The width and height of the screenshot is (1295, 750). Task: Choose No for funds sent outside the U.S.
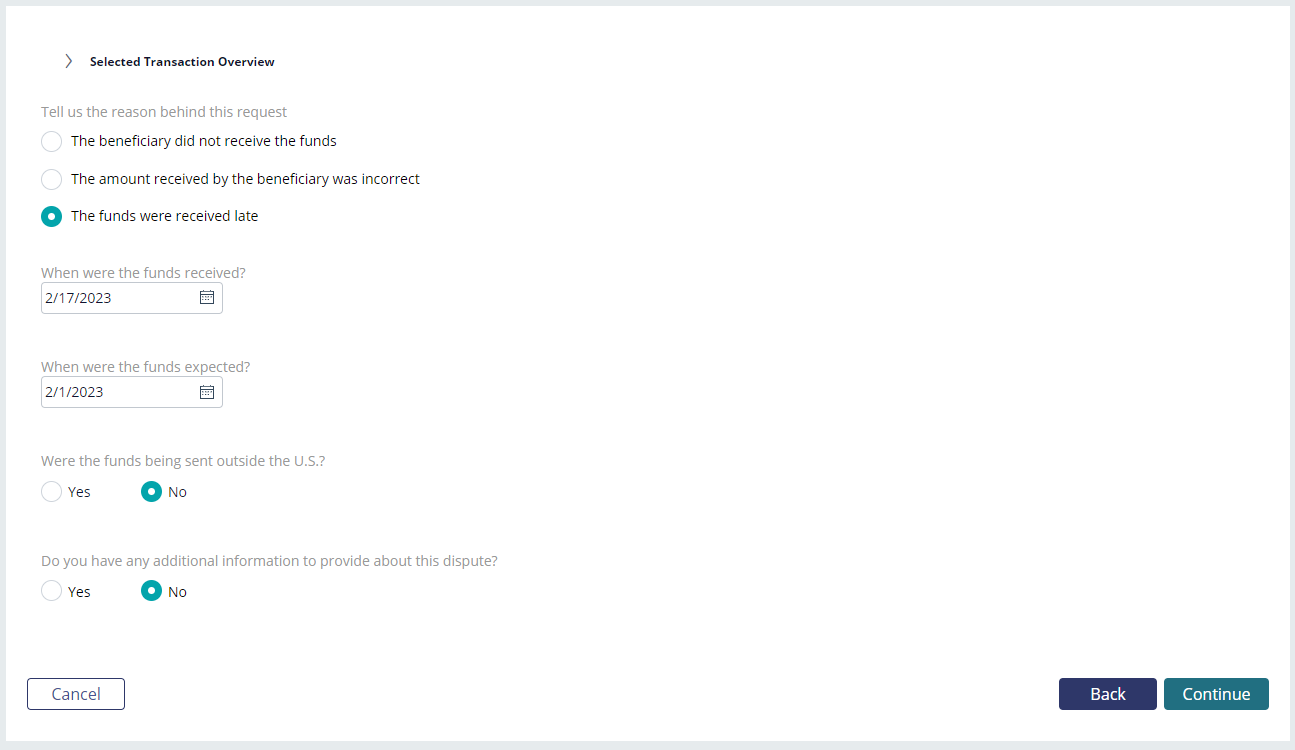[x=152, y=492]
